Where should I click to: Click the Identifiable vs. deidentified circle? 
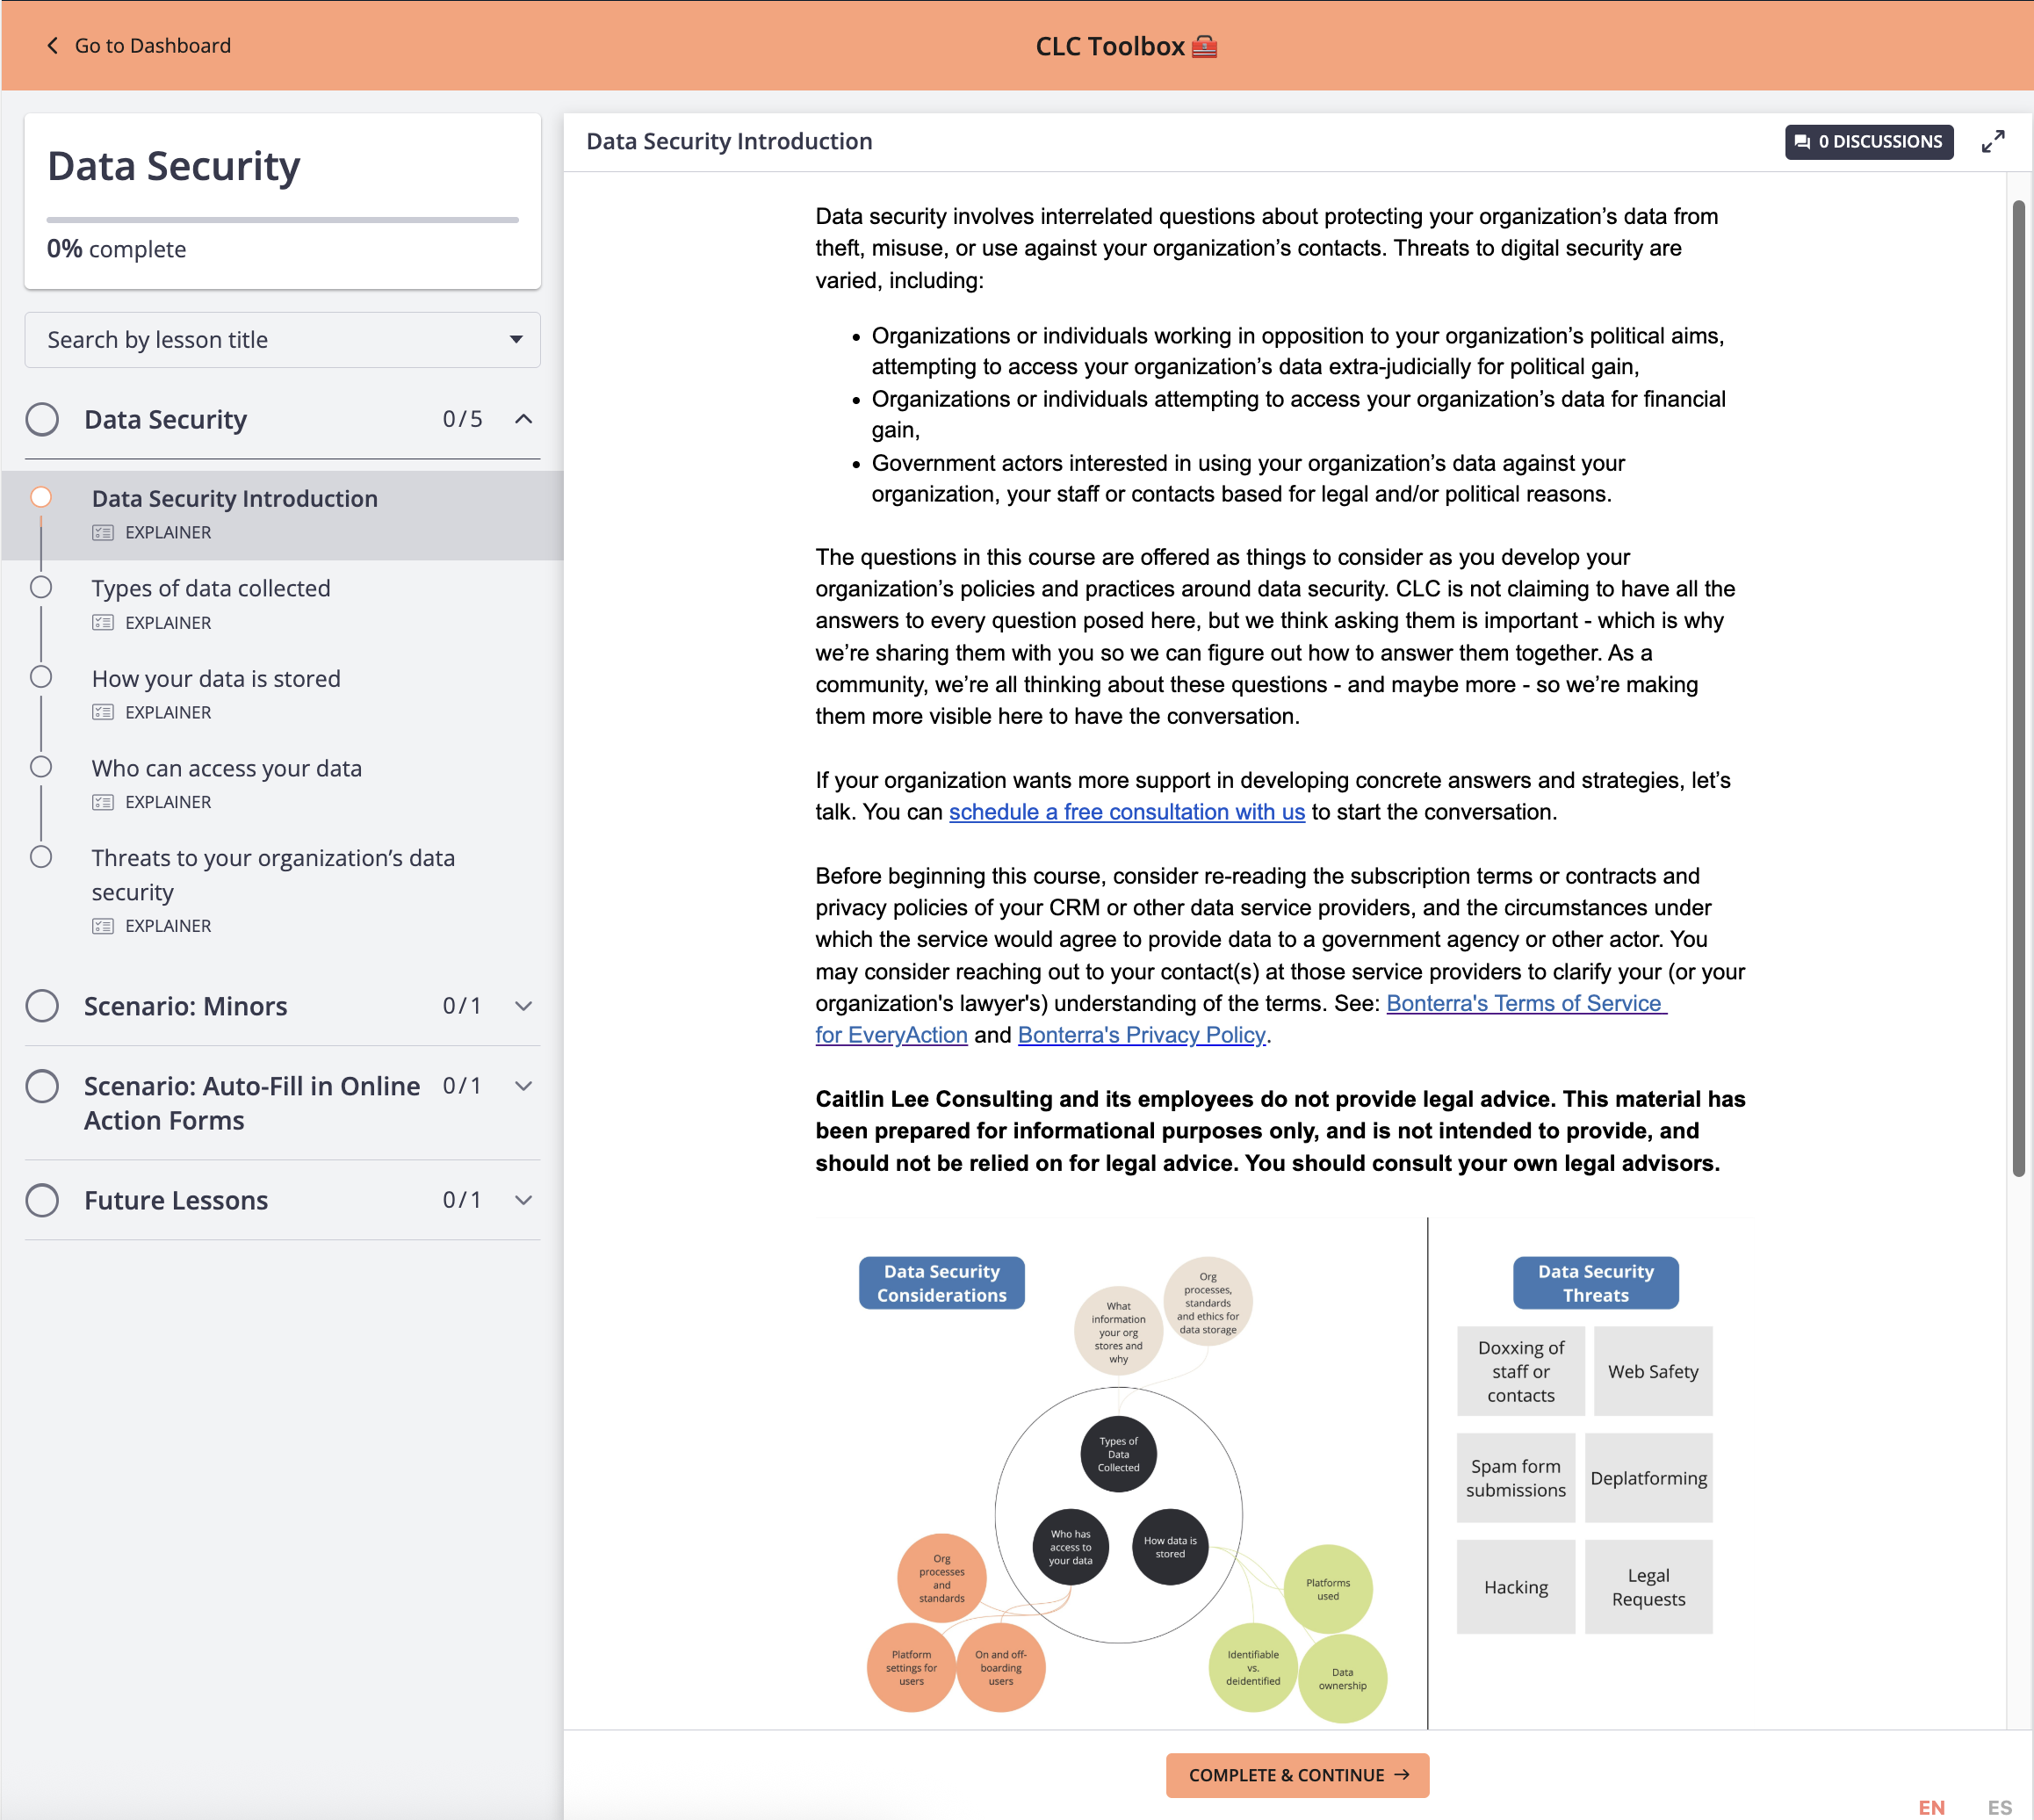coord(1252,1668)
